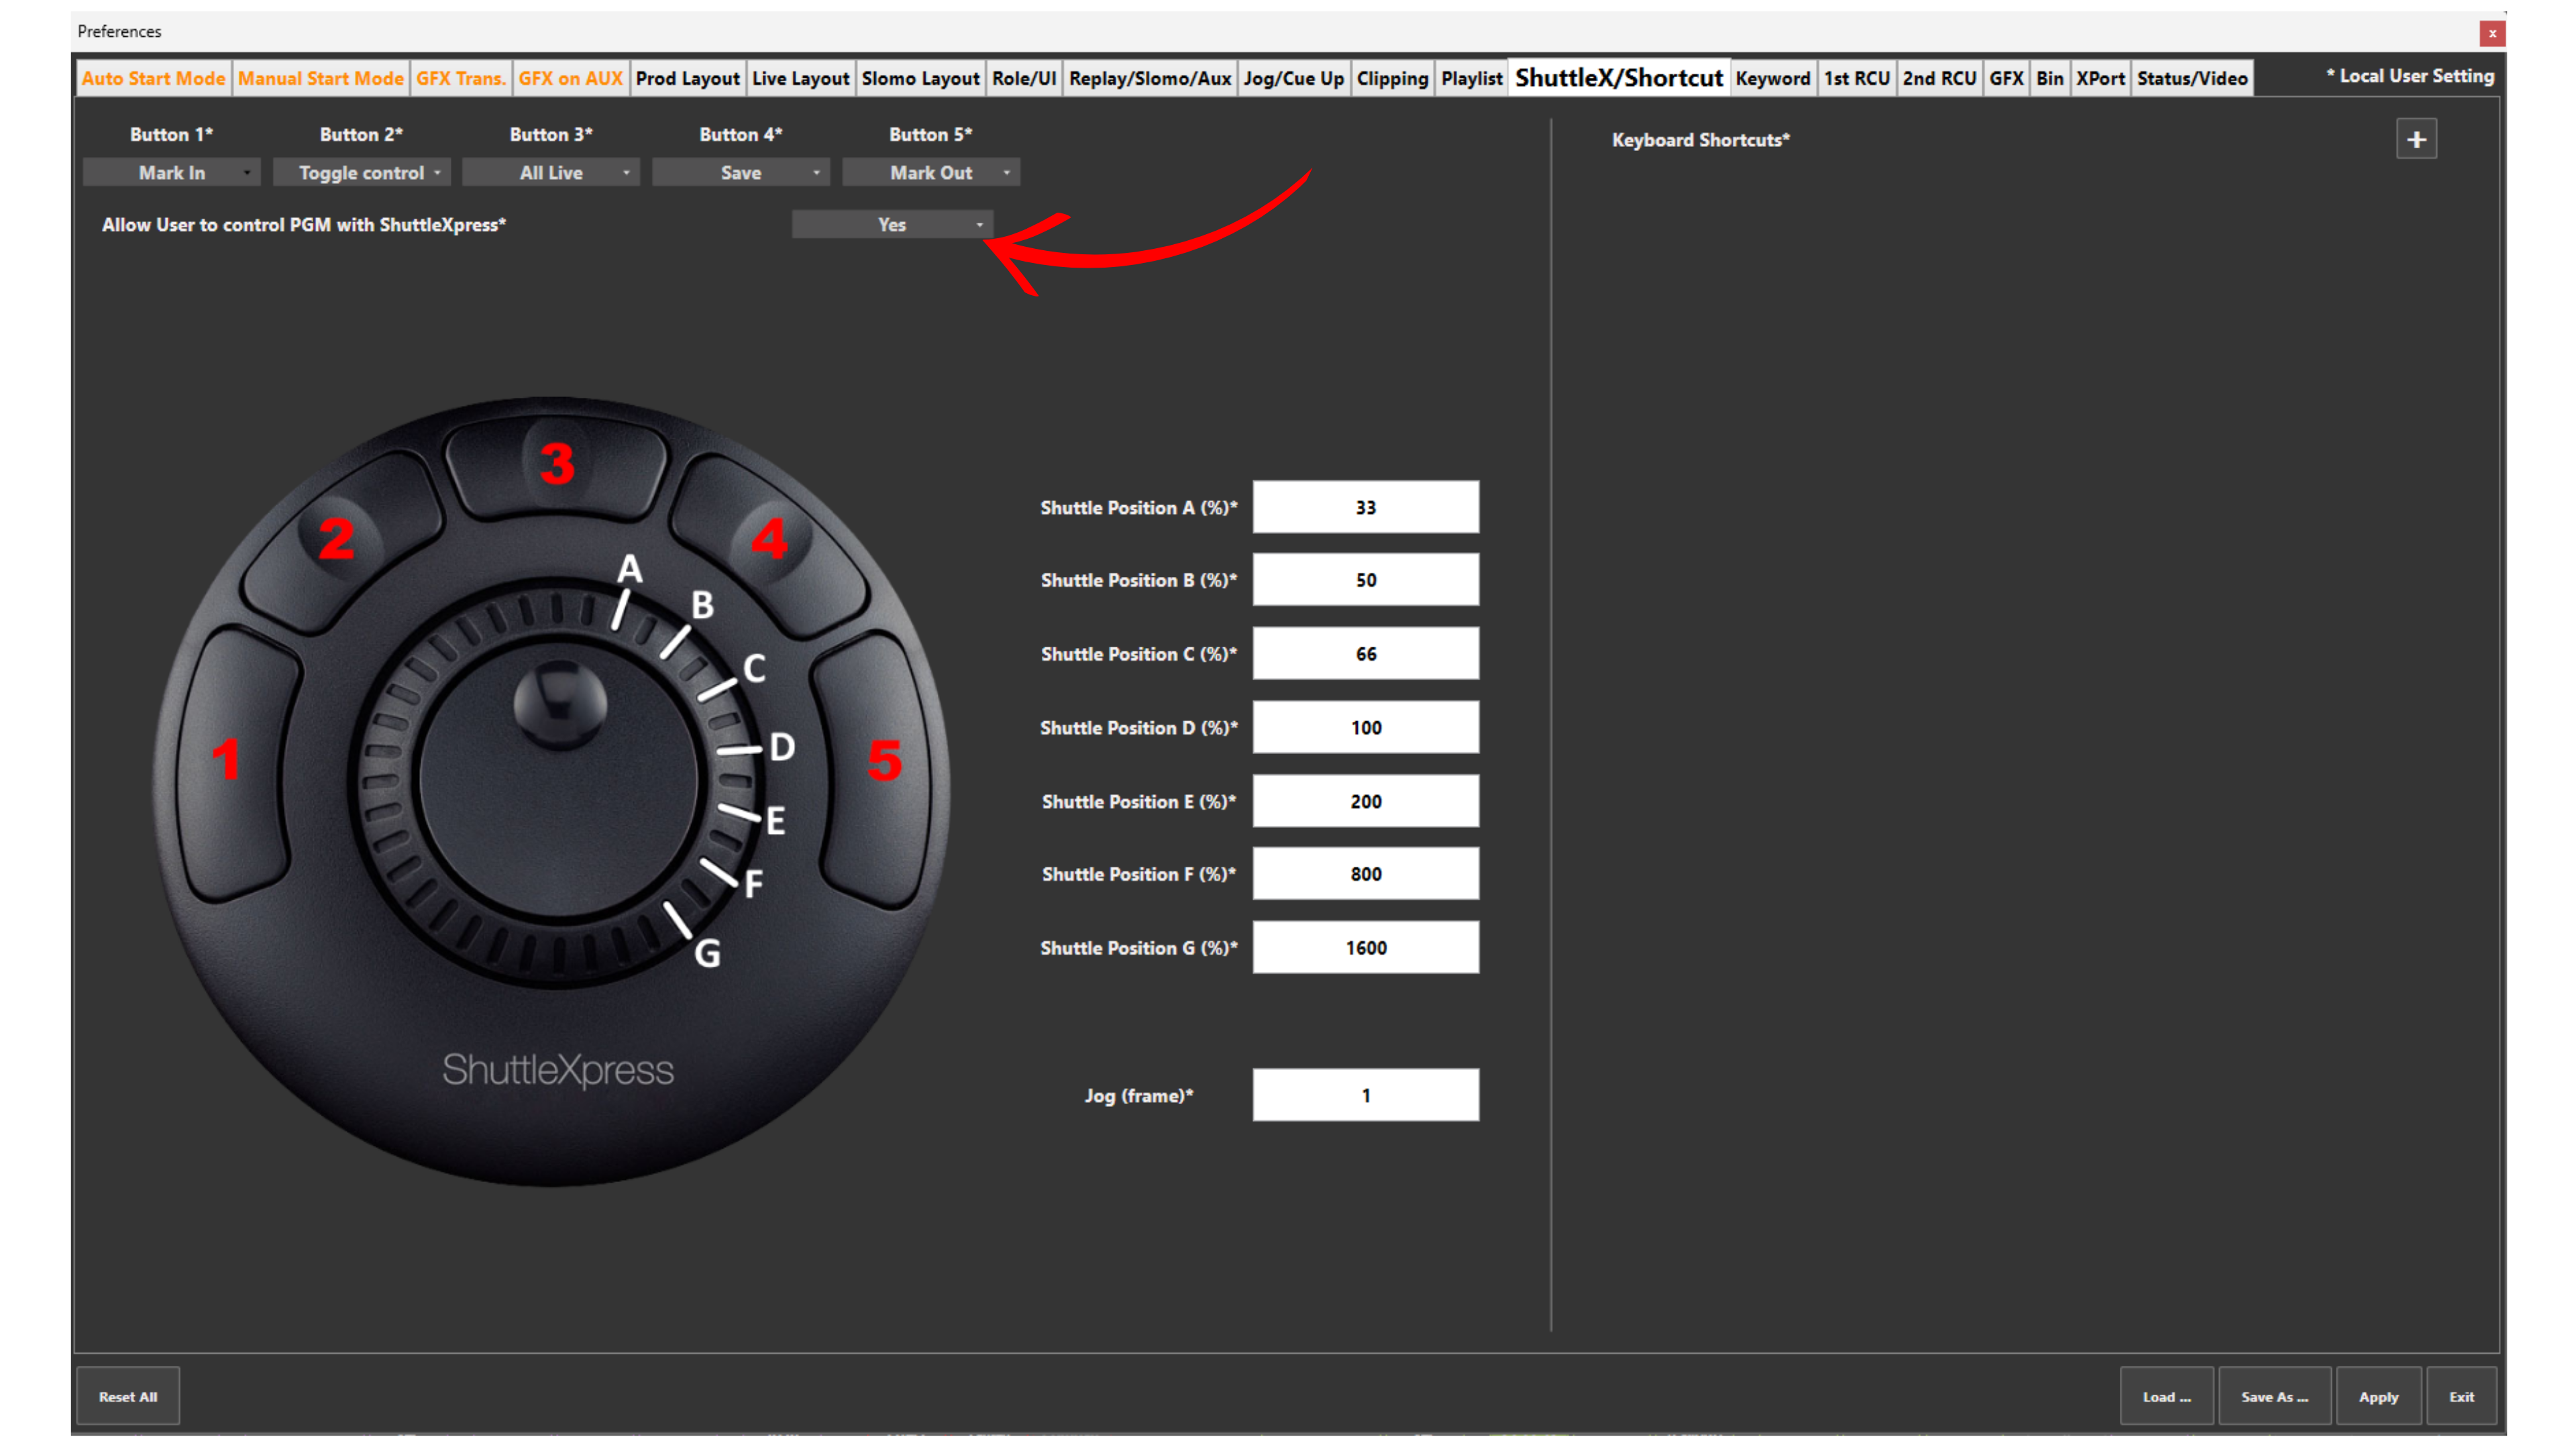Select the ShuttleX/Shortcut tab
This screenshot has width=2576, height=1449.
click(x=1619, y=78)
